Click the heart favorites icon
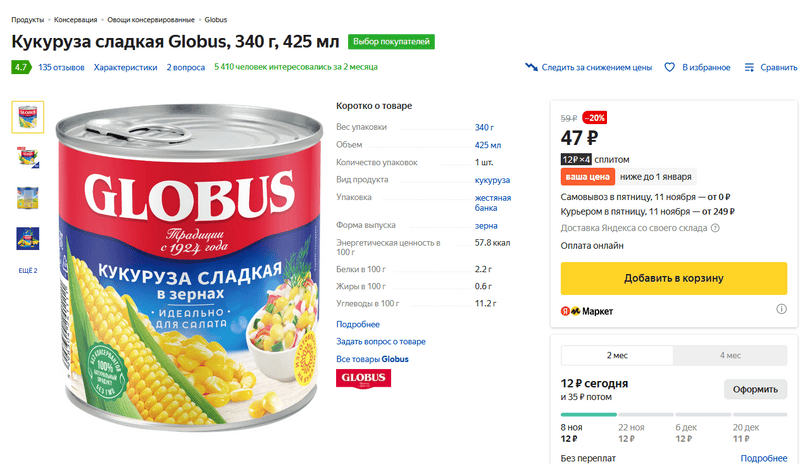800x464 pixels. pos(671,67)
